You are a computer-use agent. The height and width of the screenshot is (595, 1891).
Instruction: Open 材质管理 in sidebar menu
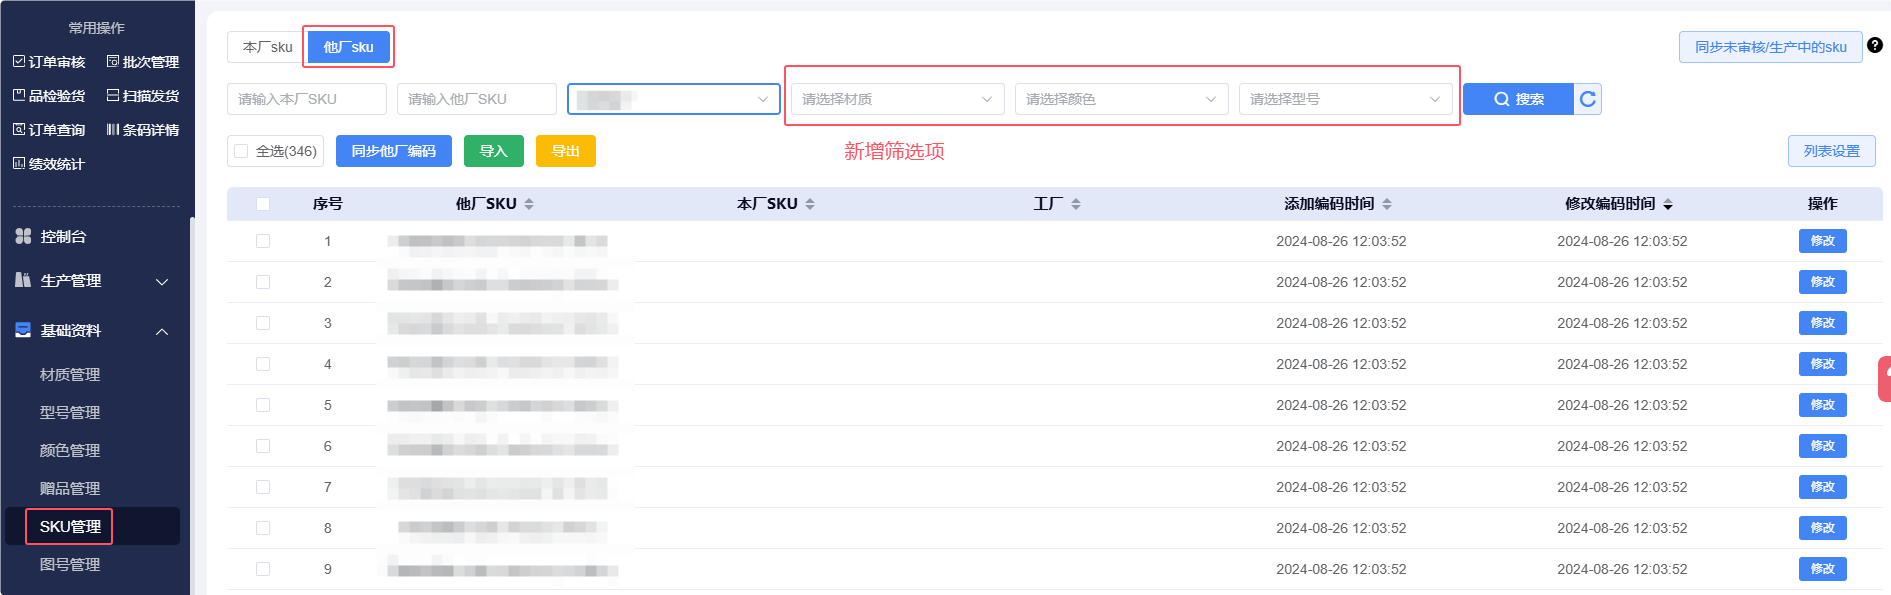pyautogui.click(x=70, y=375)
